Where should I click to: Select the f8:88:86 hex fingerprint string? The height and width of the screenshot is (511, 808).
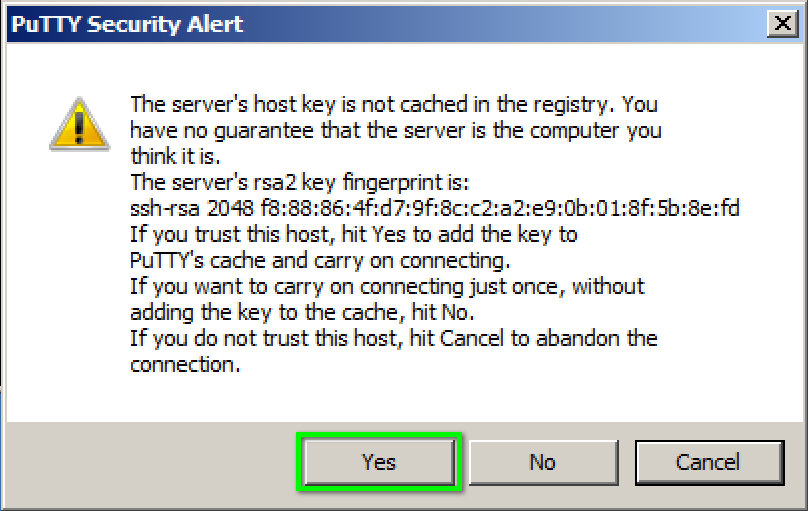(500, 208)
